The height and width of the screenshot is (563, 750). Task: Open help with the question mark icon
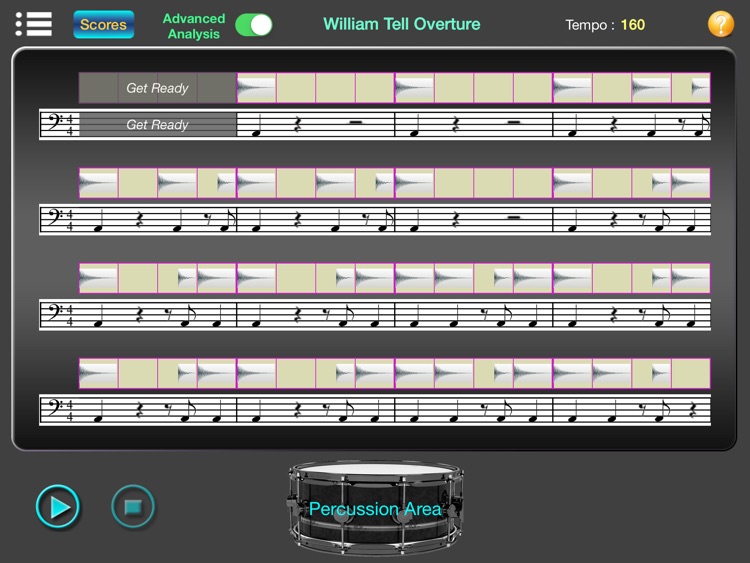pyautogui.click(x=720, y=24)
